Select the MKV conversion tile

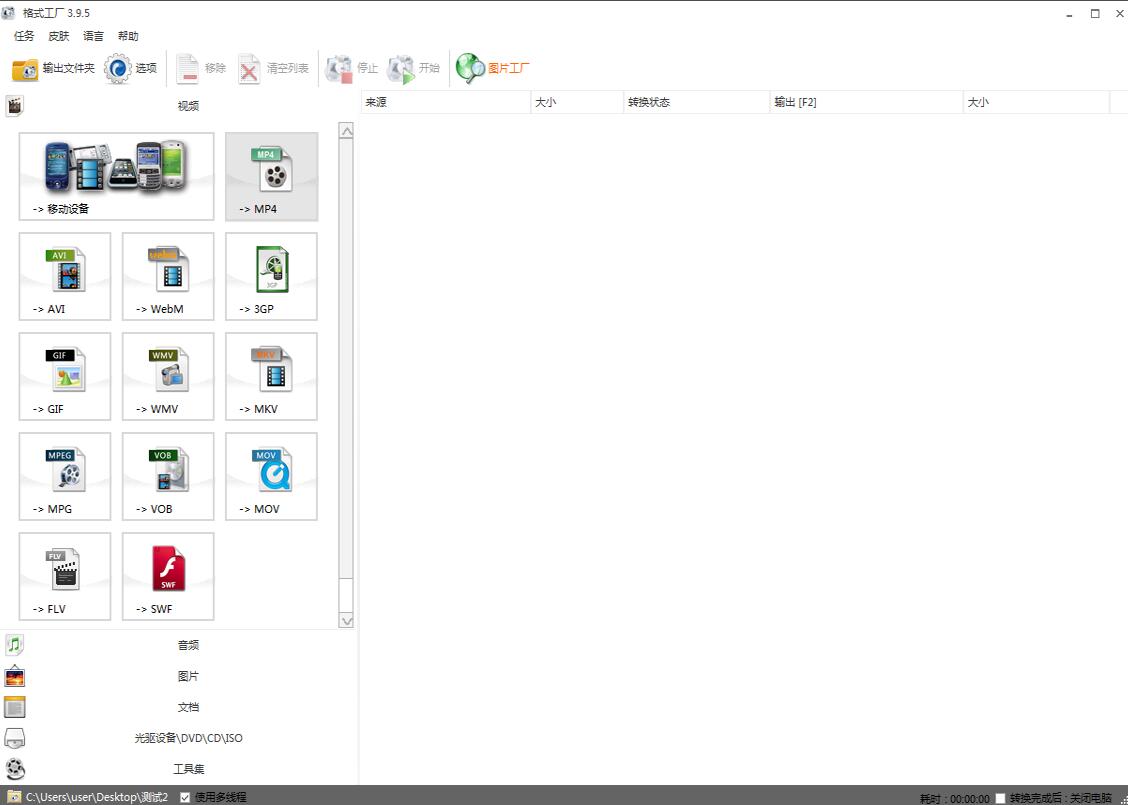click(271, 376)
